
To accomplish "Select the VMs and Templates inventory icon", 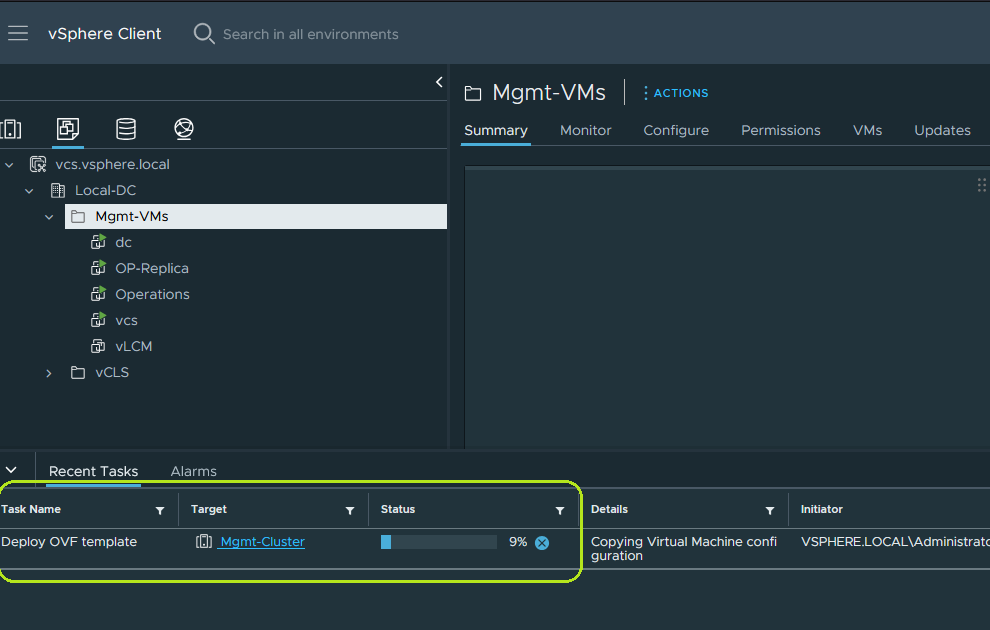I will 68,129.
